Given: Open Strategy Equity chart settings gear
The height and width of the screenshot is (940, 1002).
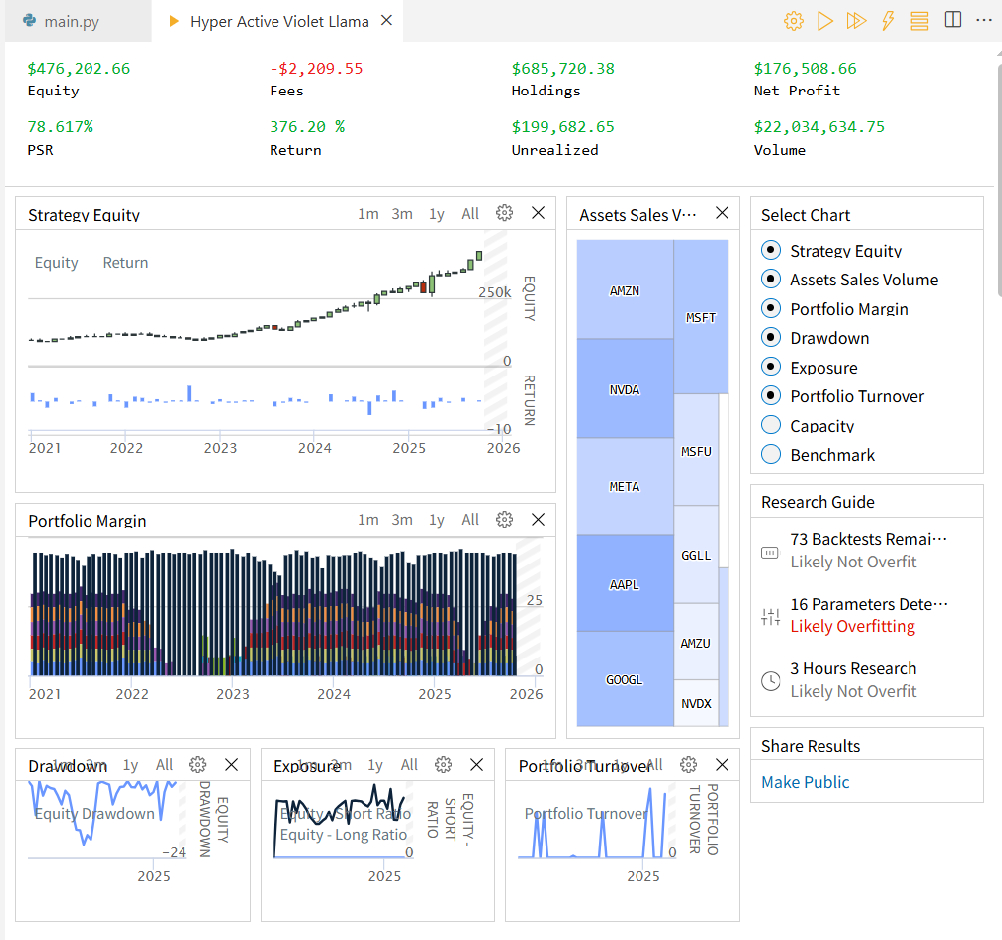Looking at the screenshot, I should (505, 213).
